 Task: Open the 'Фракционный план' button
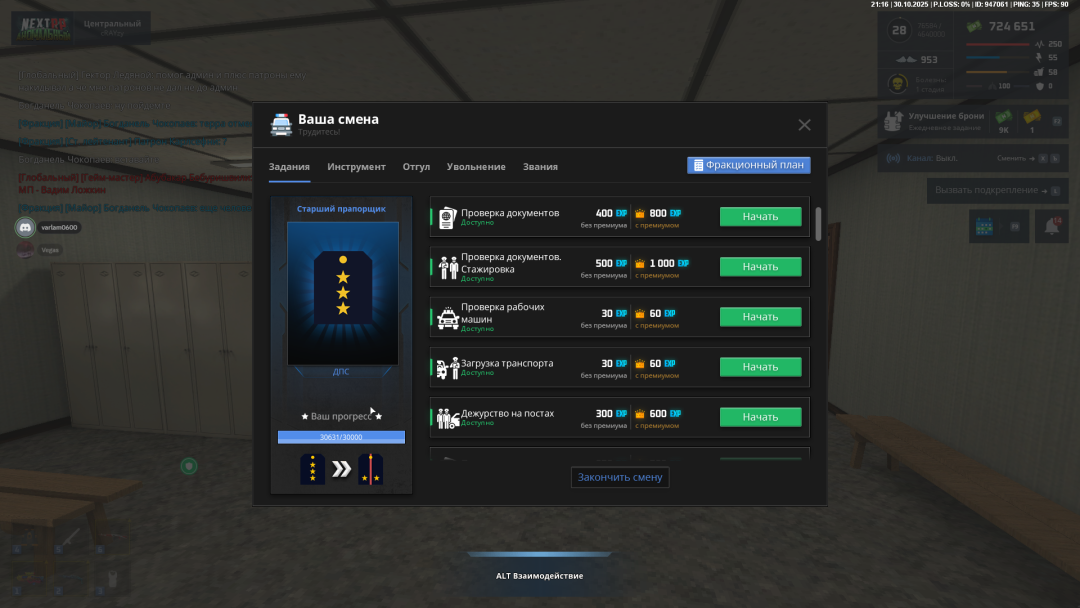click(748, 165)
